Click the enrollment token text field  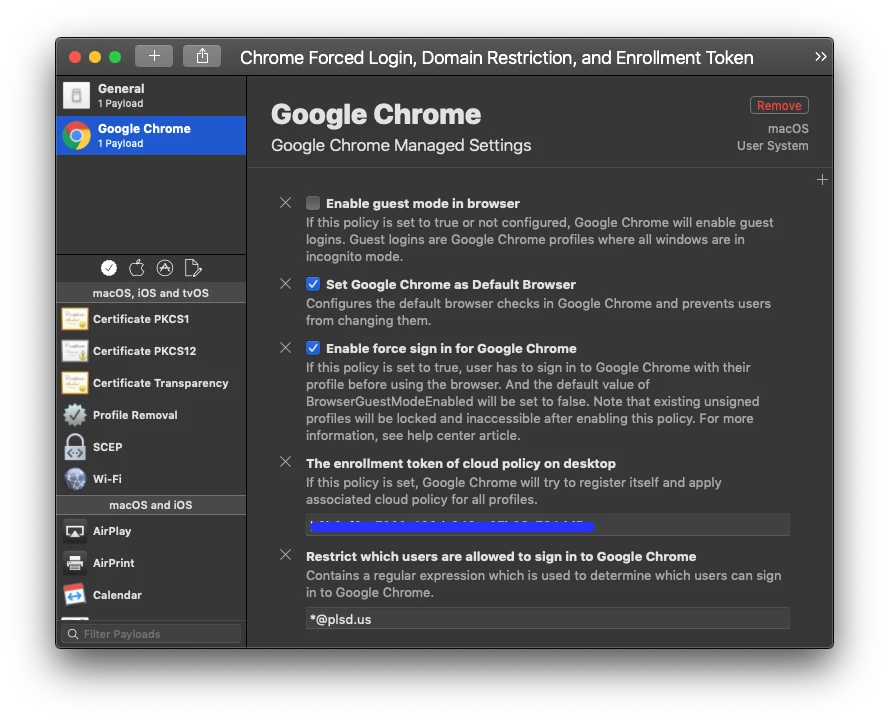(x=548, y=525)
